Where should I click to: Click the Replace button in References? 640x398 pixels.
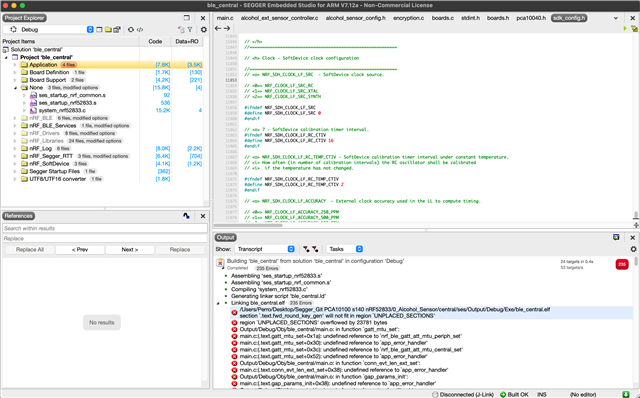(x=180, y=249)
